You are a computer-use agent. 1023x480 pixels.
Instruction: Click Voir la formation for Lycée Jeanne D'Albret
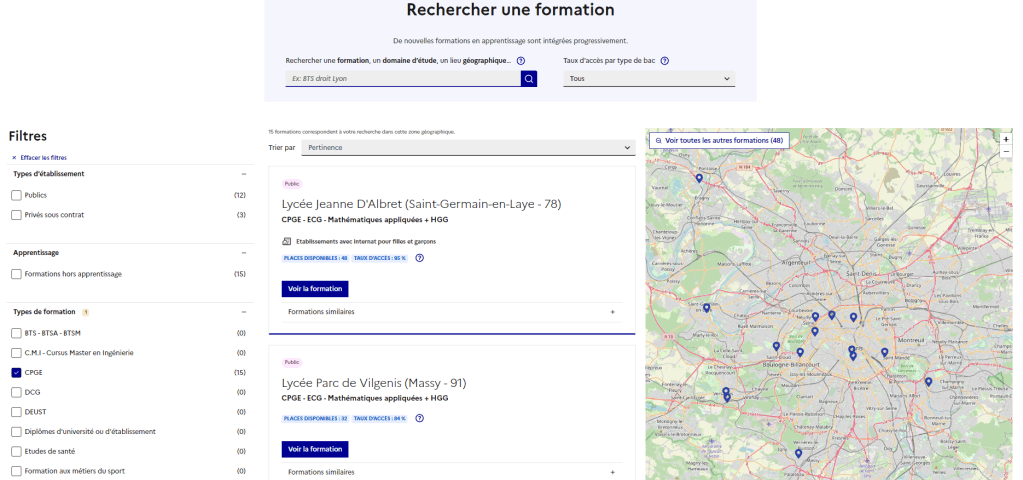(315, 289)
